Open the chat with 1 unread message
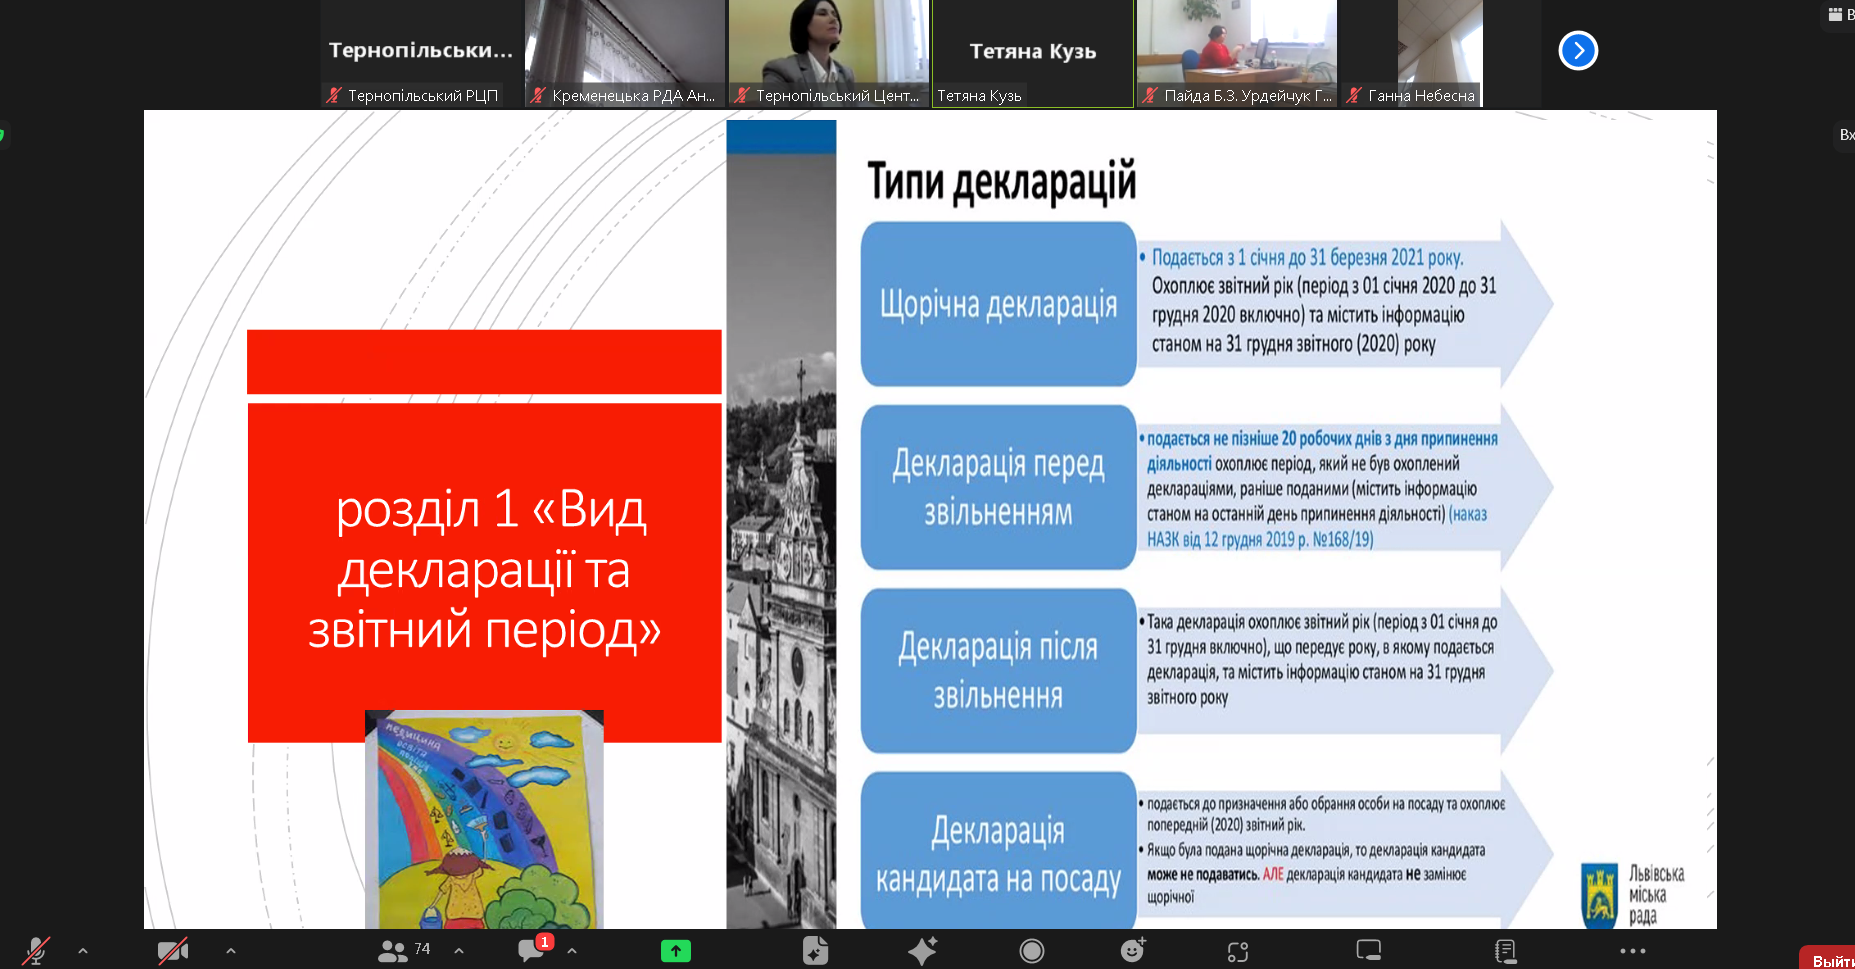 (534, 949)
